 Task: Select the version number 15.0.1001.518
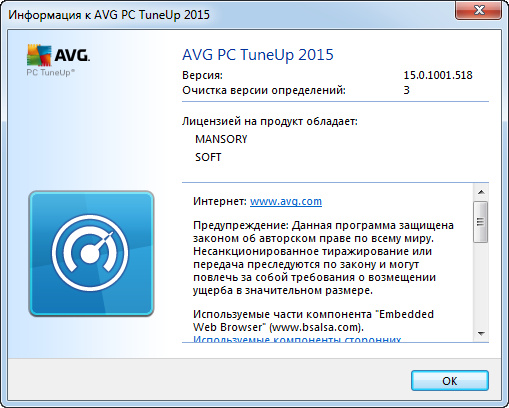pos(438,75)
